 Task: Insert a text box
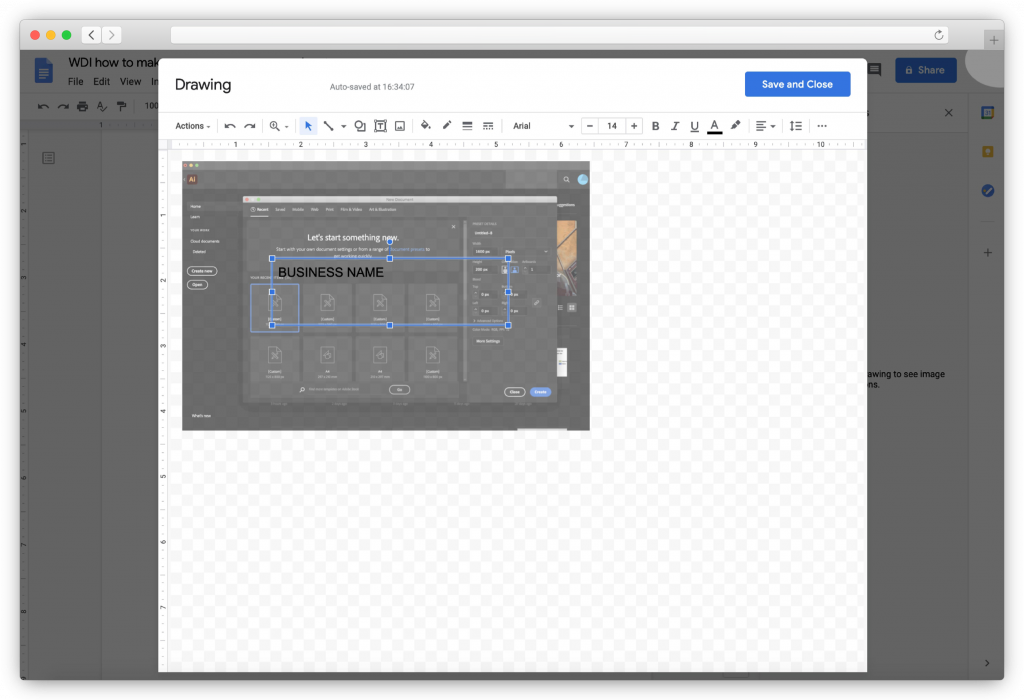coord(379,125)
